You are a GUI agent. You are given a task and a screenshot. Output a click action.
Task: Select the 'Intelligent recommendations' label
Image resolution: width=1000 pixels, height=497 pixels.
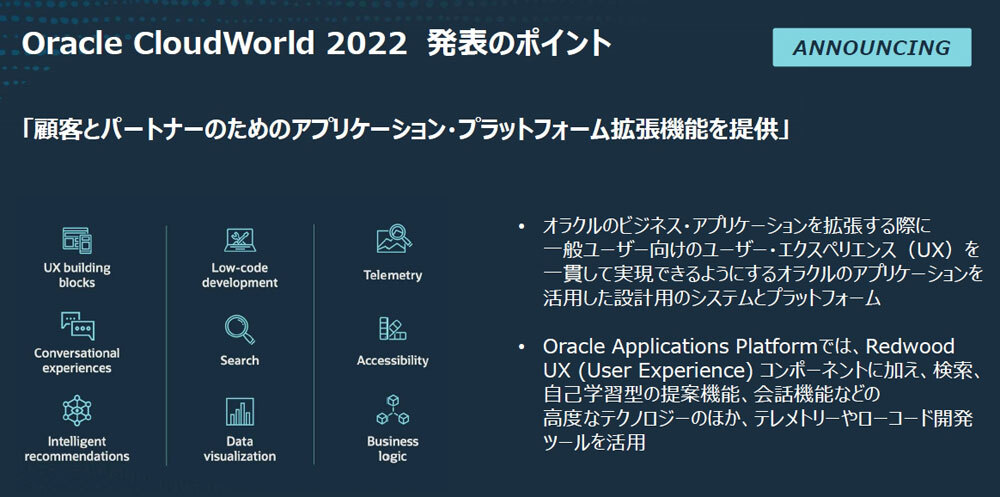pyautogui.click(x=77, y=449)
